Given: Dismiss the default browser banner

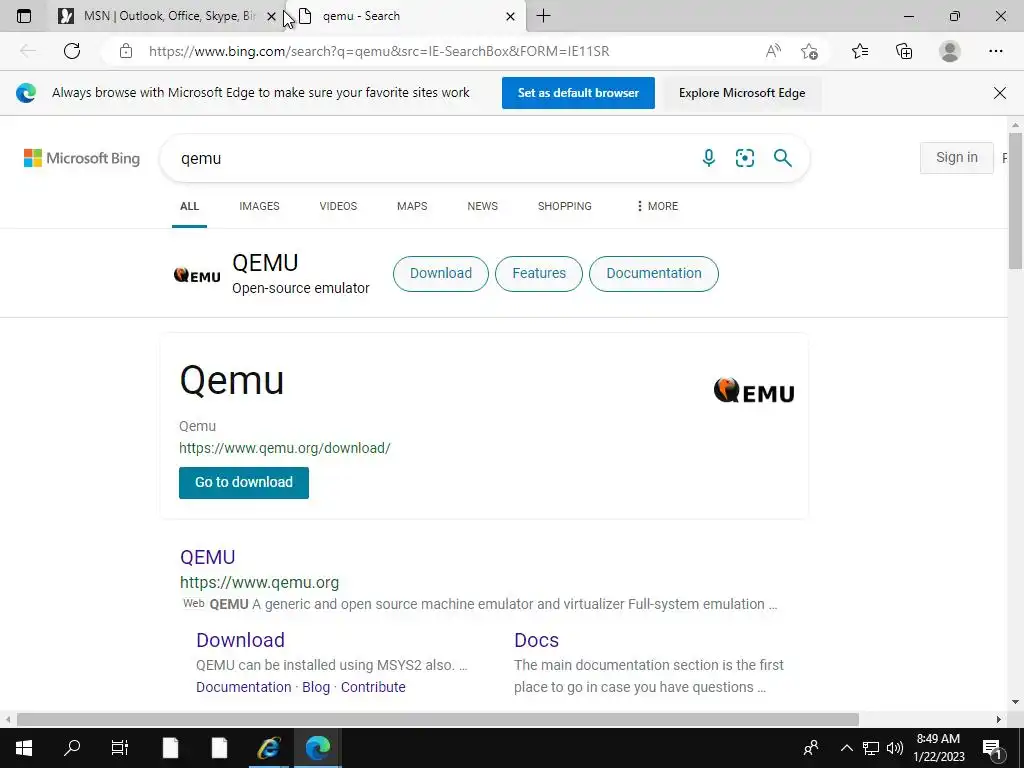Looking at the screenshot, I should 1000,93.
